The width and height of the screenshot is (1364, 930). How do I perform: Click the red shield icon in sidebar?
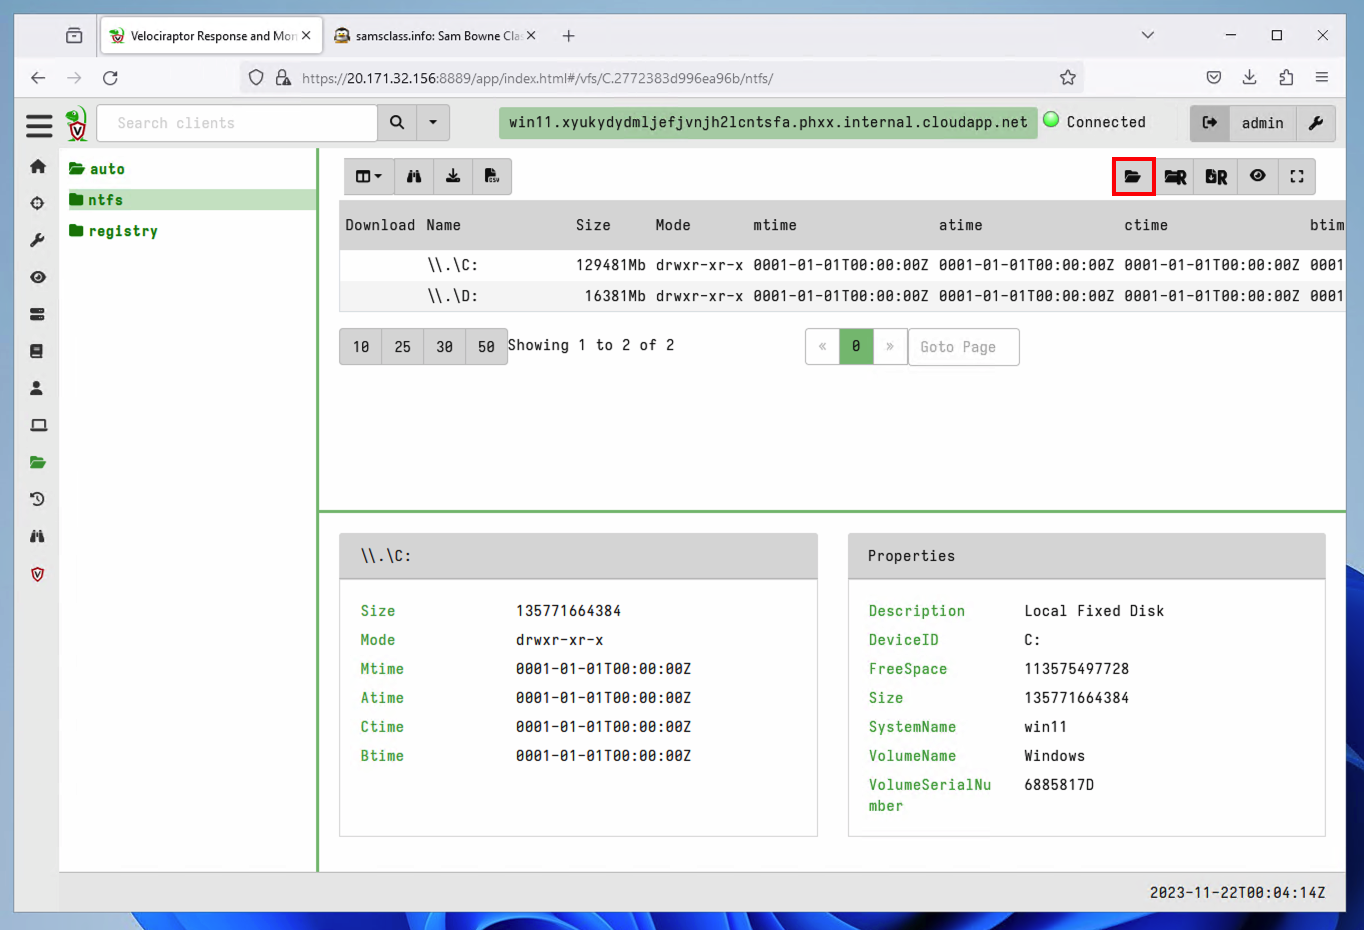(38, 574)
